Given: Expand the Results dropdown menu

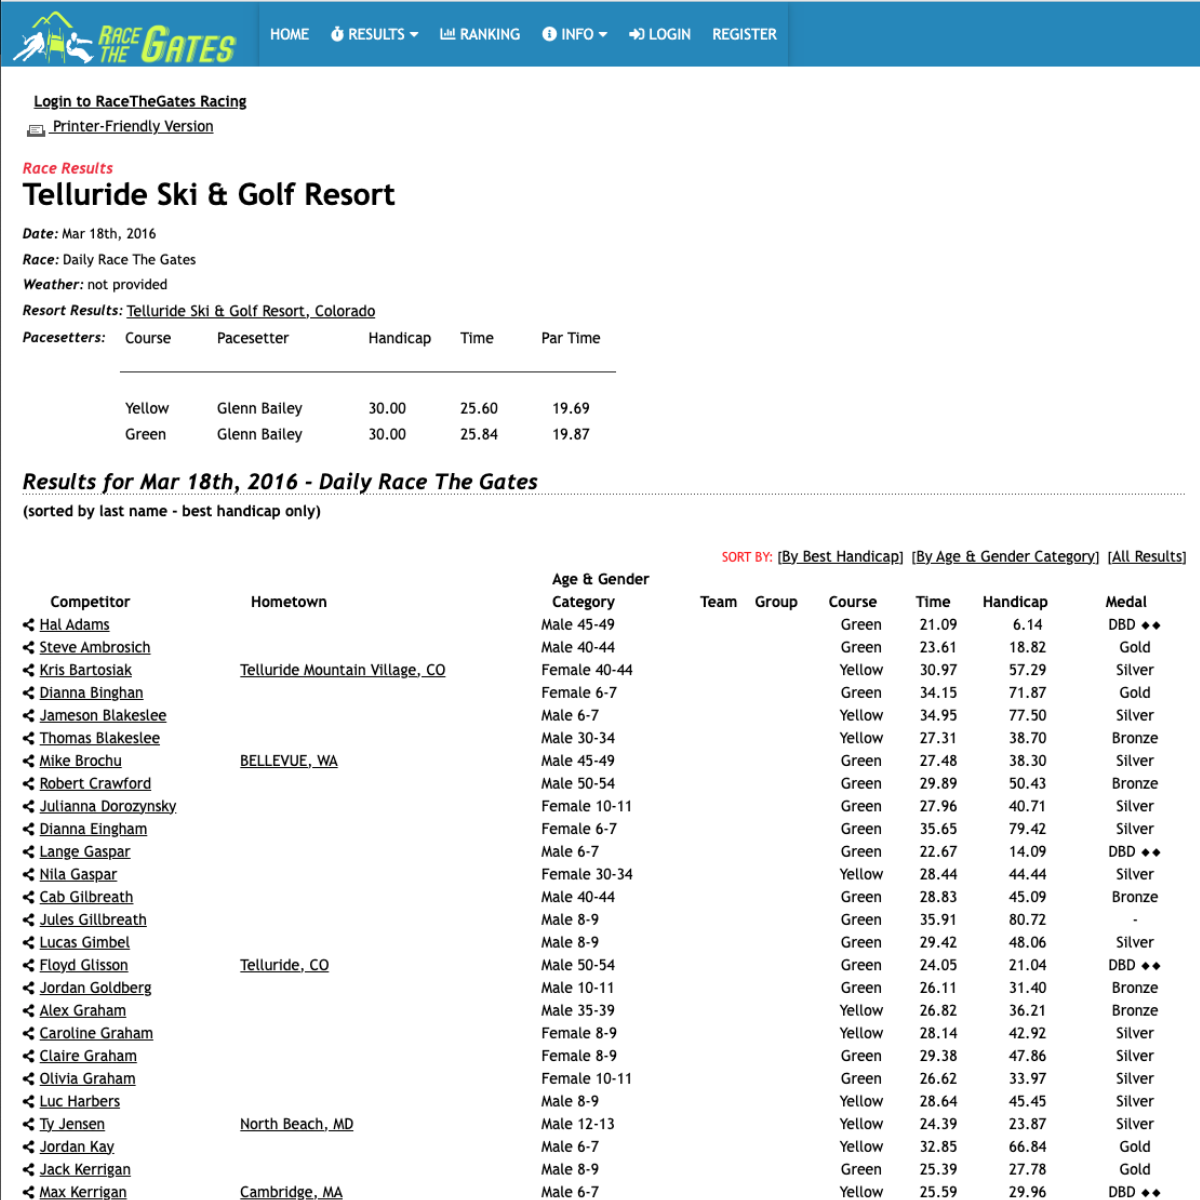Looking at the screenshot, I should click(x=375, y=34).
